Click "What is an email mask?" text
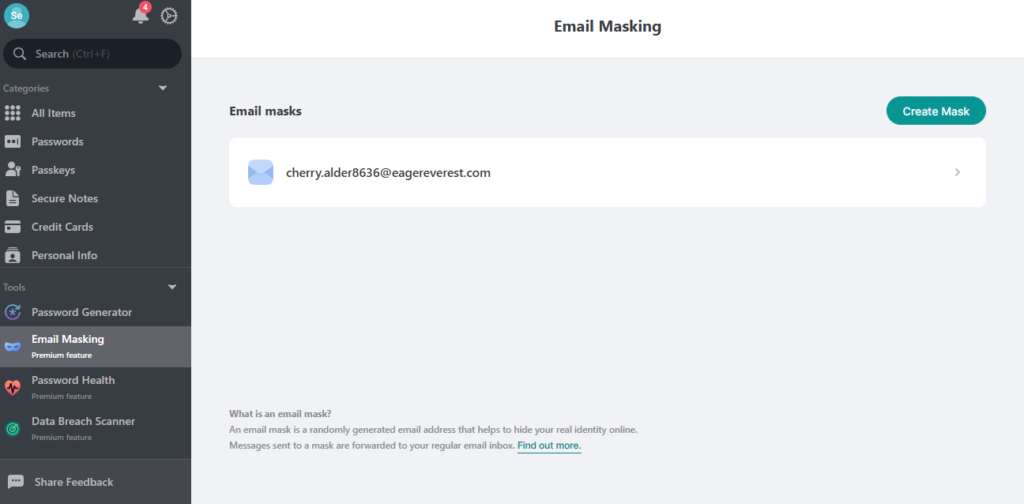1024x504 pixels. click(280, 413)
